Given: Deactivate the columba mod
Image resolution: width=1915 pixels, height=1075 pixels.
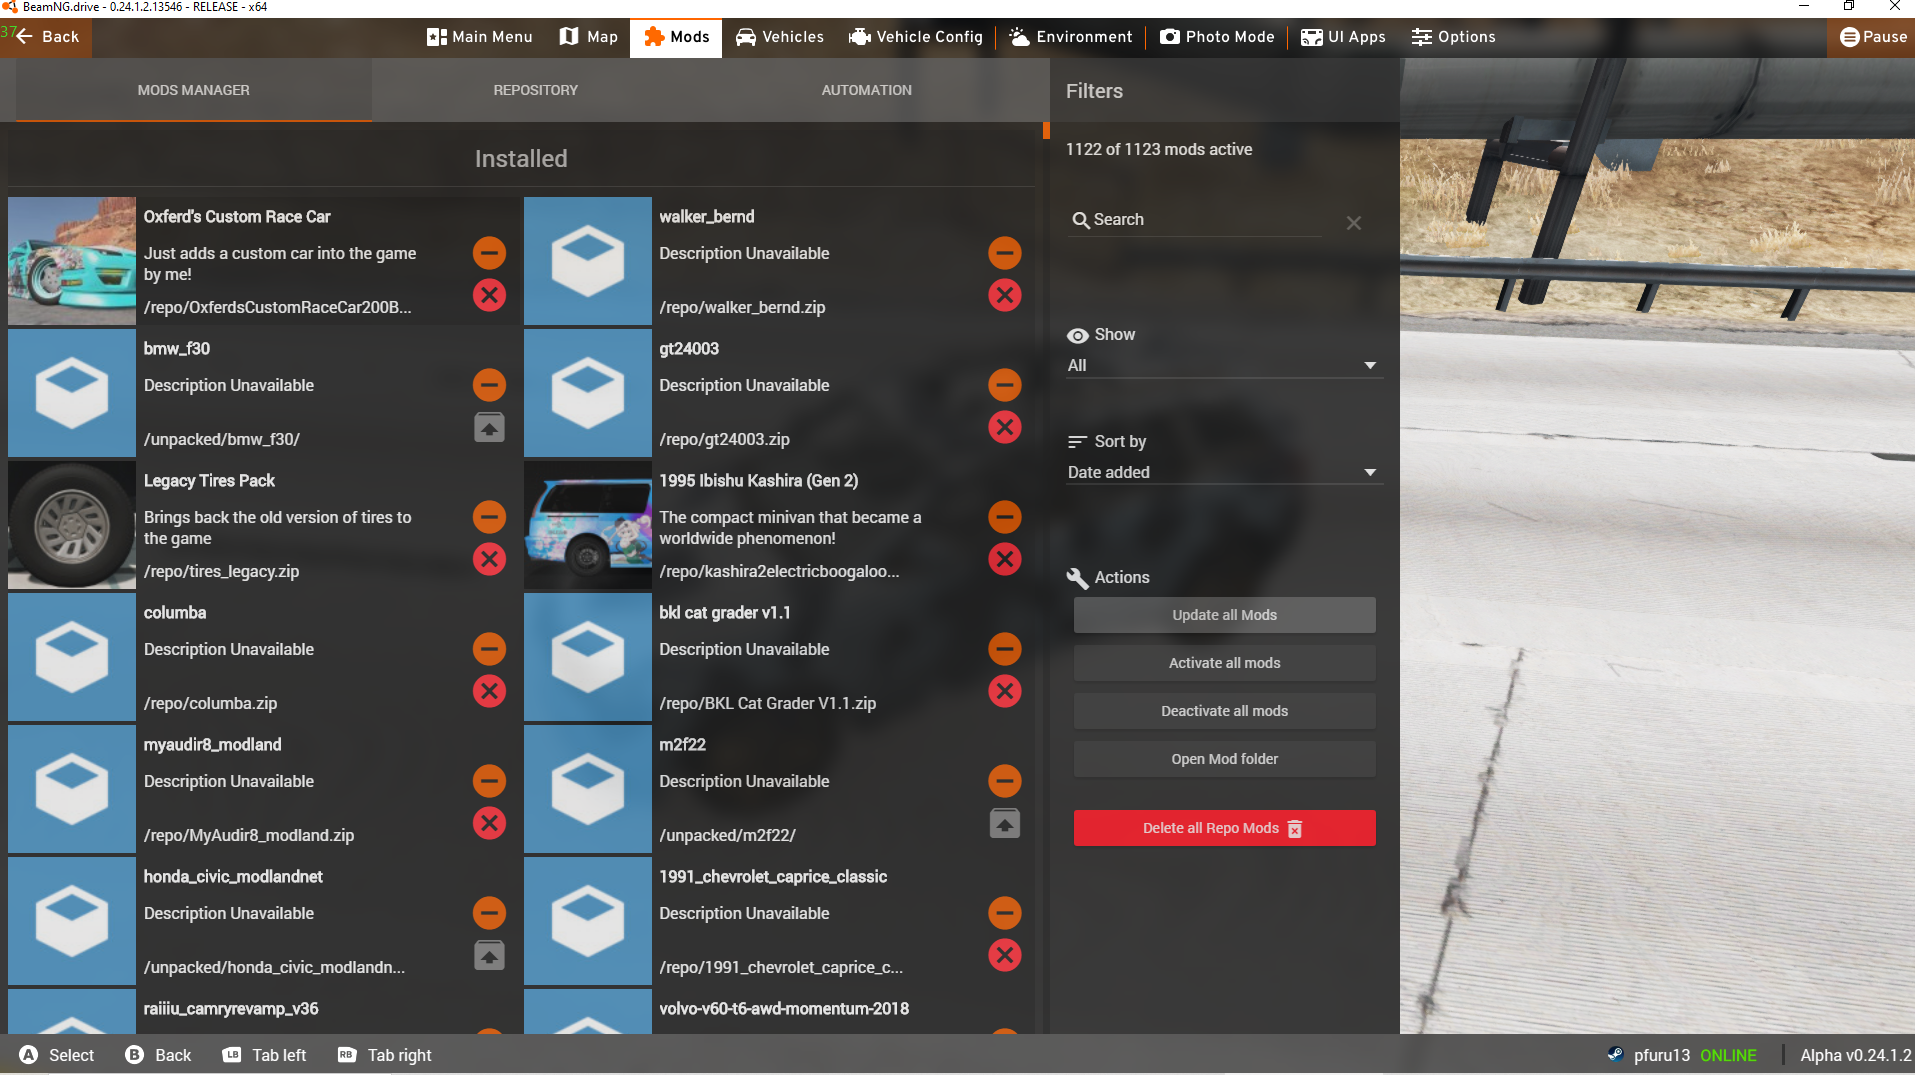Looking at the screenshot, I should pyautogui.click(x=489, y=649).
